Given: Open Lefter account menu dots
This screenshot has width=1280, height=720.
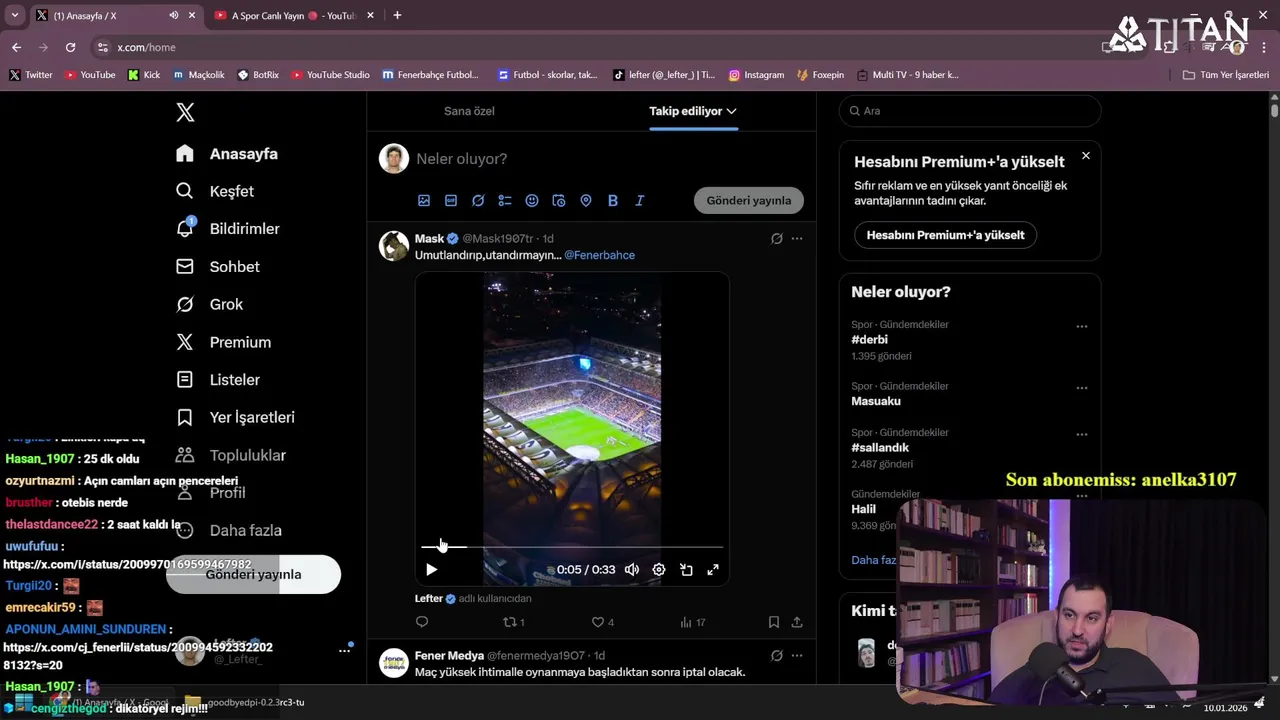Looking at the screenshot, I should click(344, 650).
